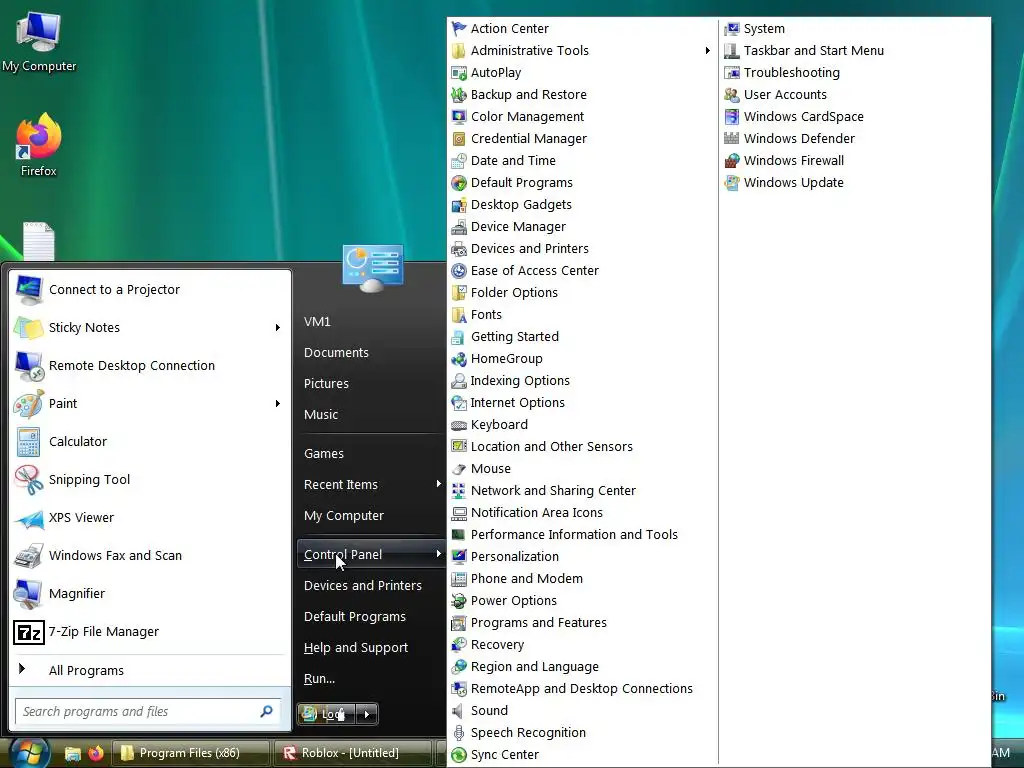Switch to Roblox - [Untitled] taskbar window
This screenshot has height=768, width=1024.
(x=352, y=753)
